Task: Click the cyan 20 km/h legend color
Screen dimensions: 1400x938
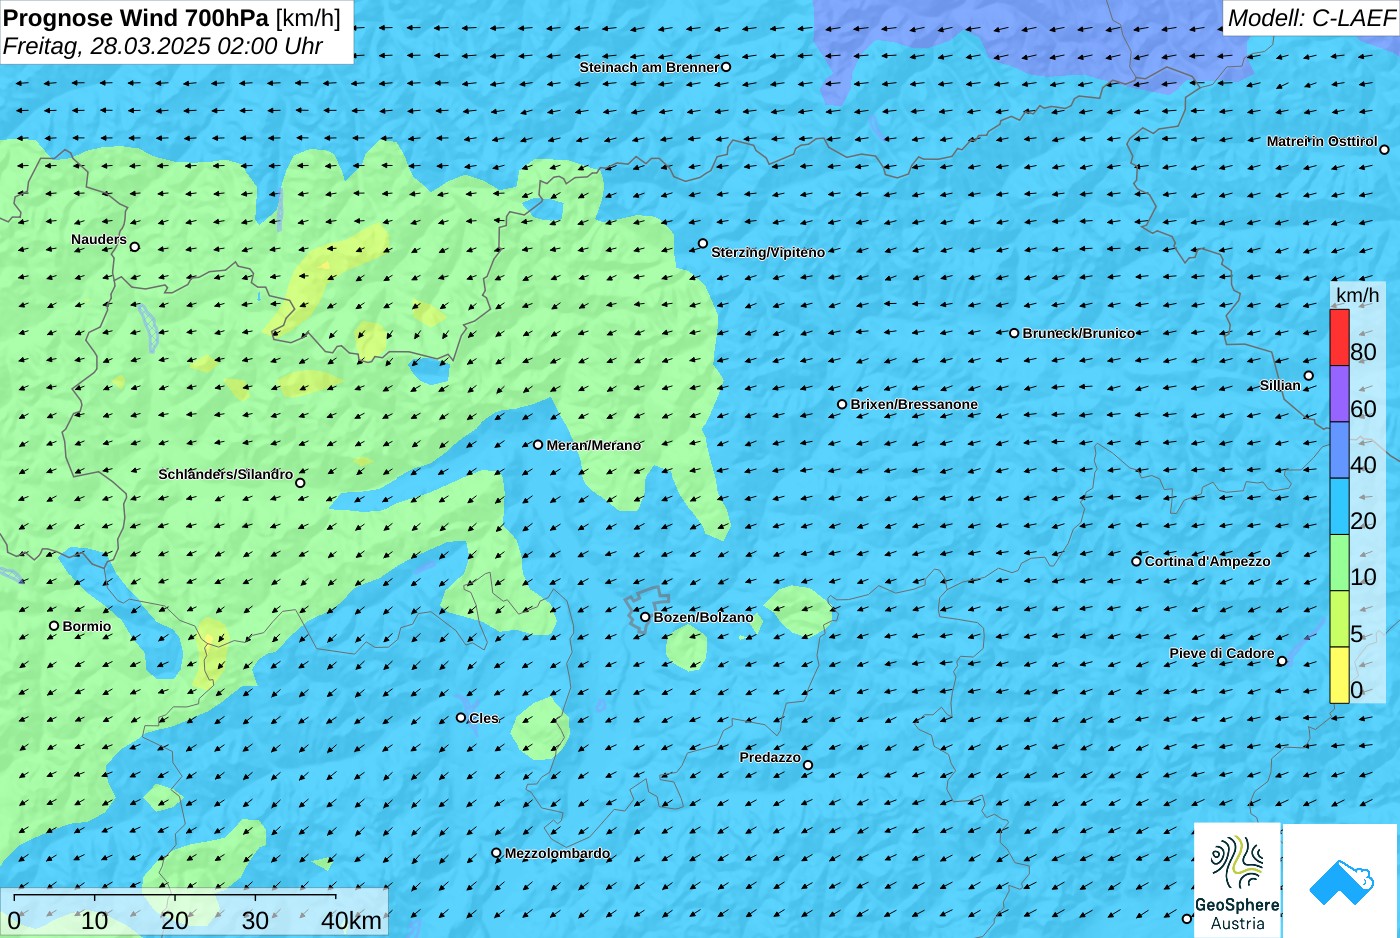Action: coord(1339,507)
